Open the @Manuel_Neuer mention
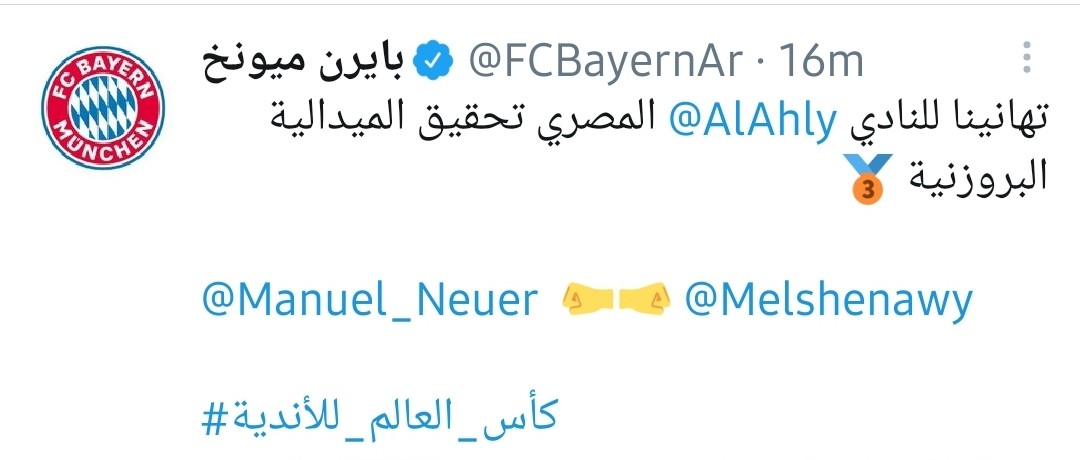1080x460 pixels. (x=369, y=299)
